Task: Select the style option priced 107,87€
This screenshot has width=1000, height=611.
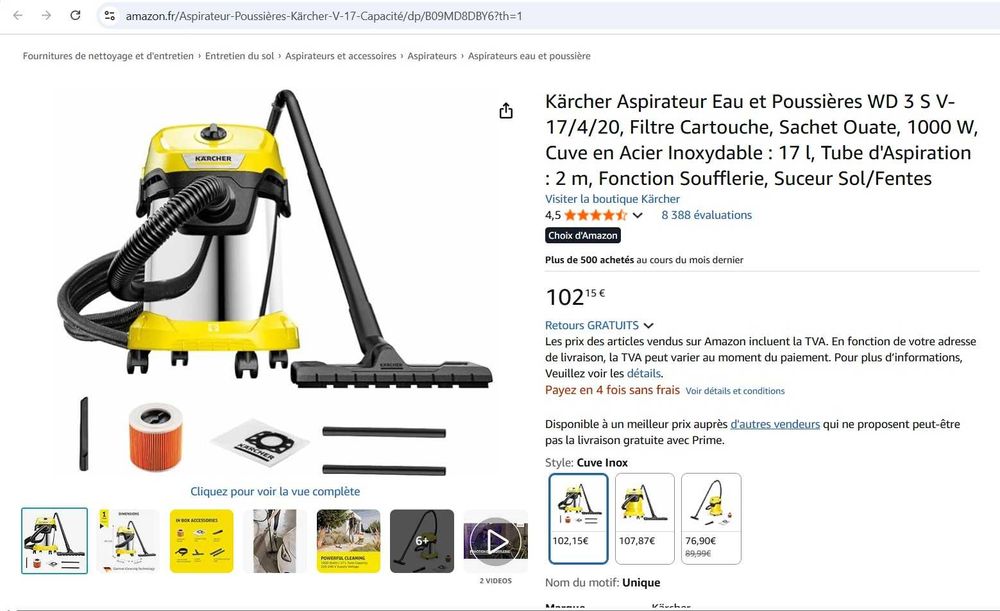Action: point(645,519)
